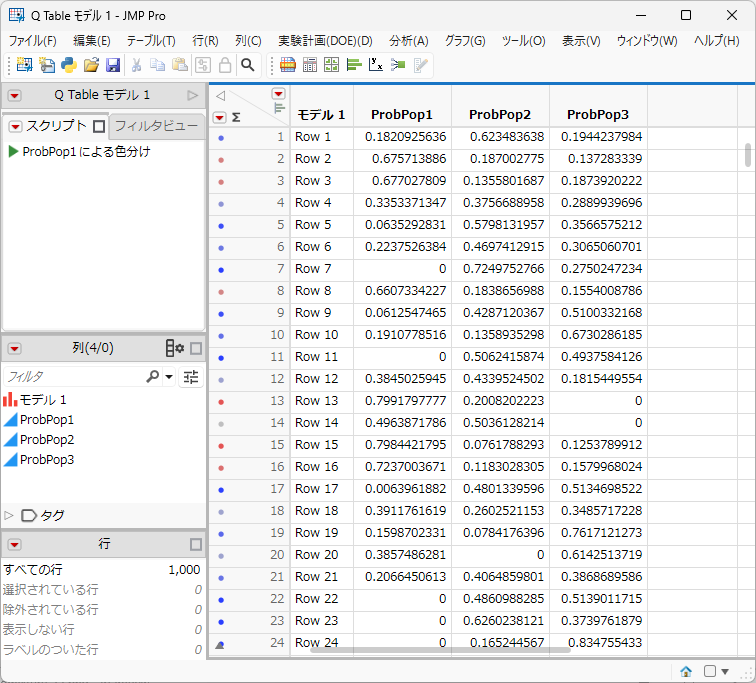Open the Tabulate calculator-style icon

310,65
